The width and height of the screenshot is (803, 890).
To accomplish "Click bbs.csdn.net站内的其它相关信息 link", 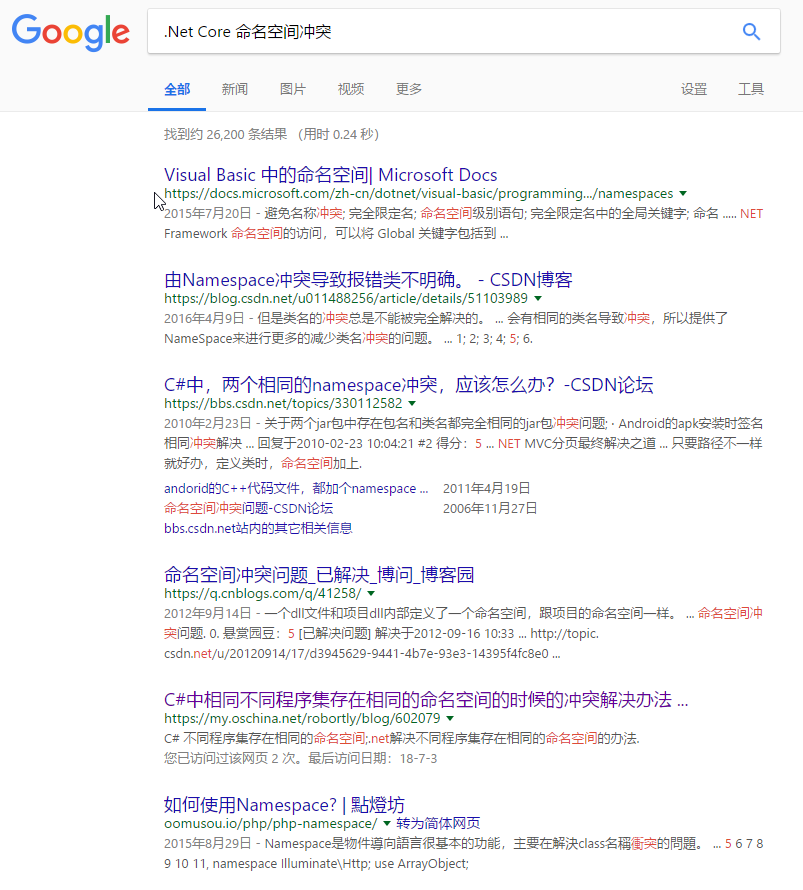I will 258,528.
